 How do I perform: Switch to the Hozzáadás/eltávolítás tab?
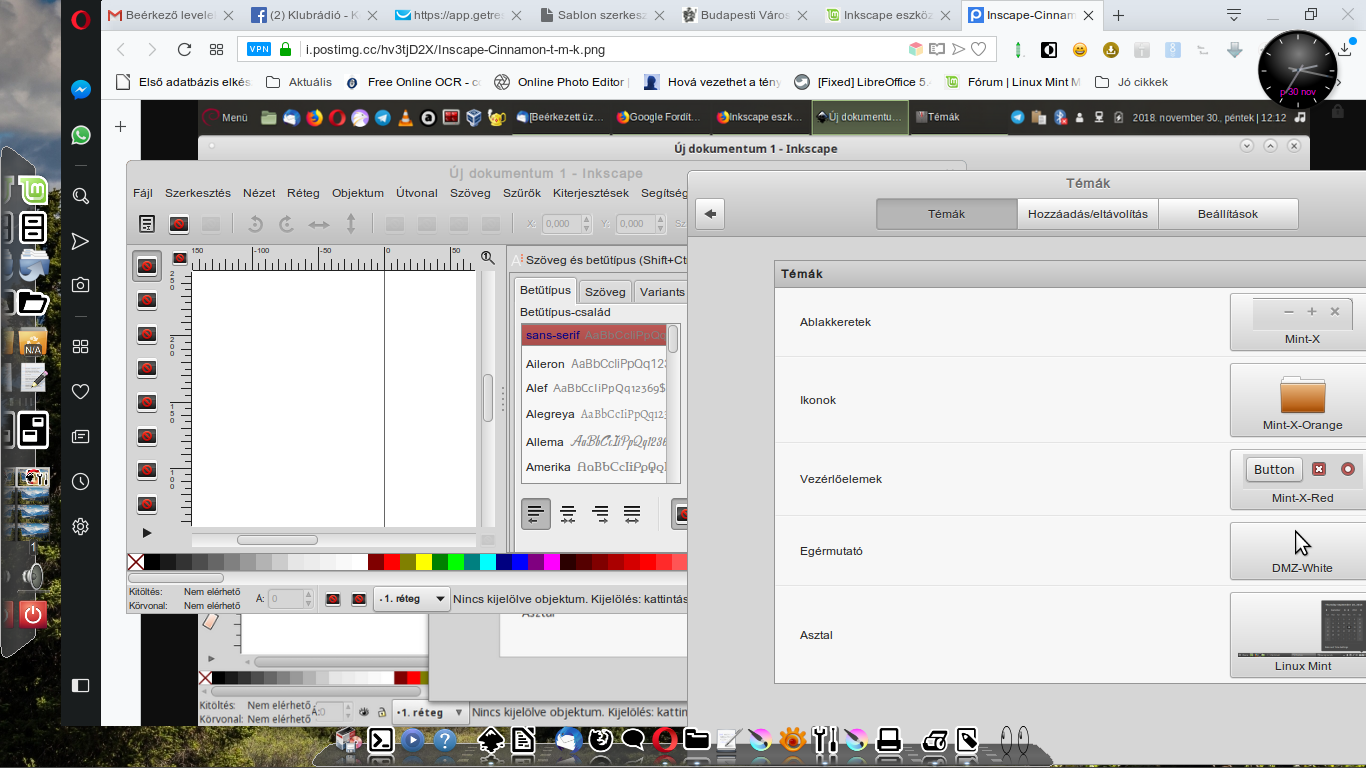tap(1087, 214)
